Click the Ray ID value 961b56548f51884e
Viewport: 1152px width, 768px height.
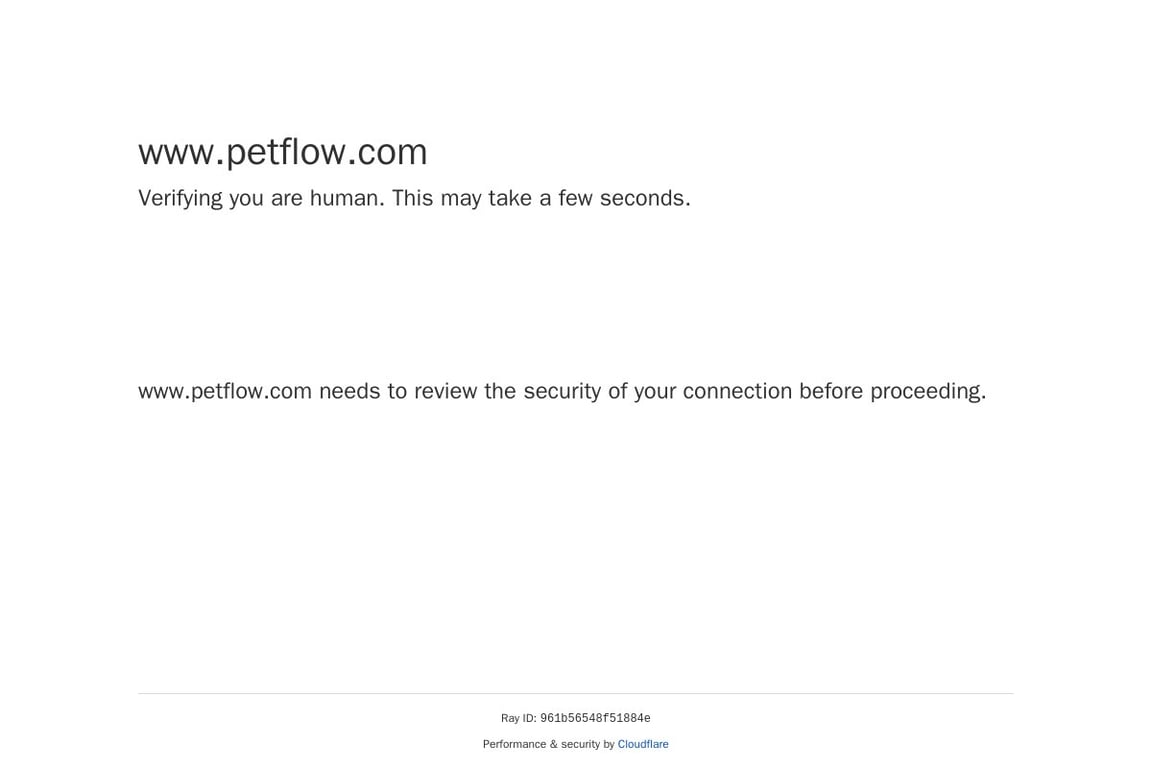click(595, 718)
